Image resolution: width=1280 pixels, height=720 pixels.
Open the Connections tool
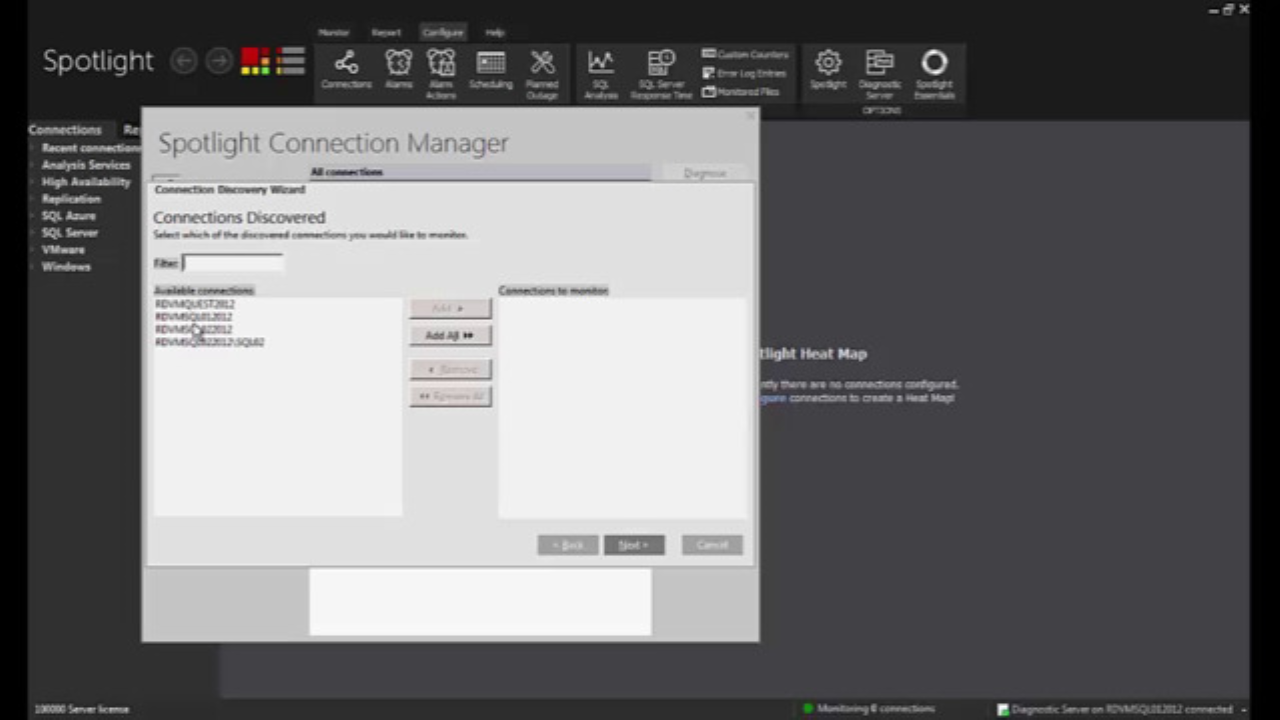tap(346, 70)
